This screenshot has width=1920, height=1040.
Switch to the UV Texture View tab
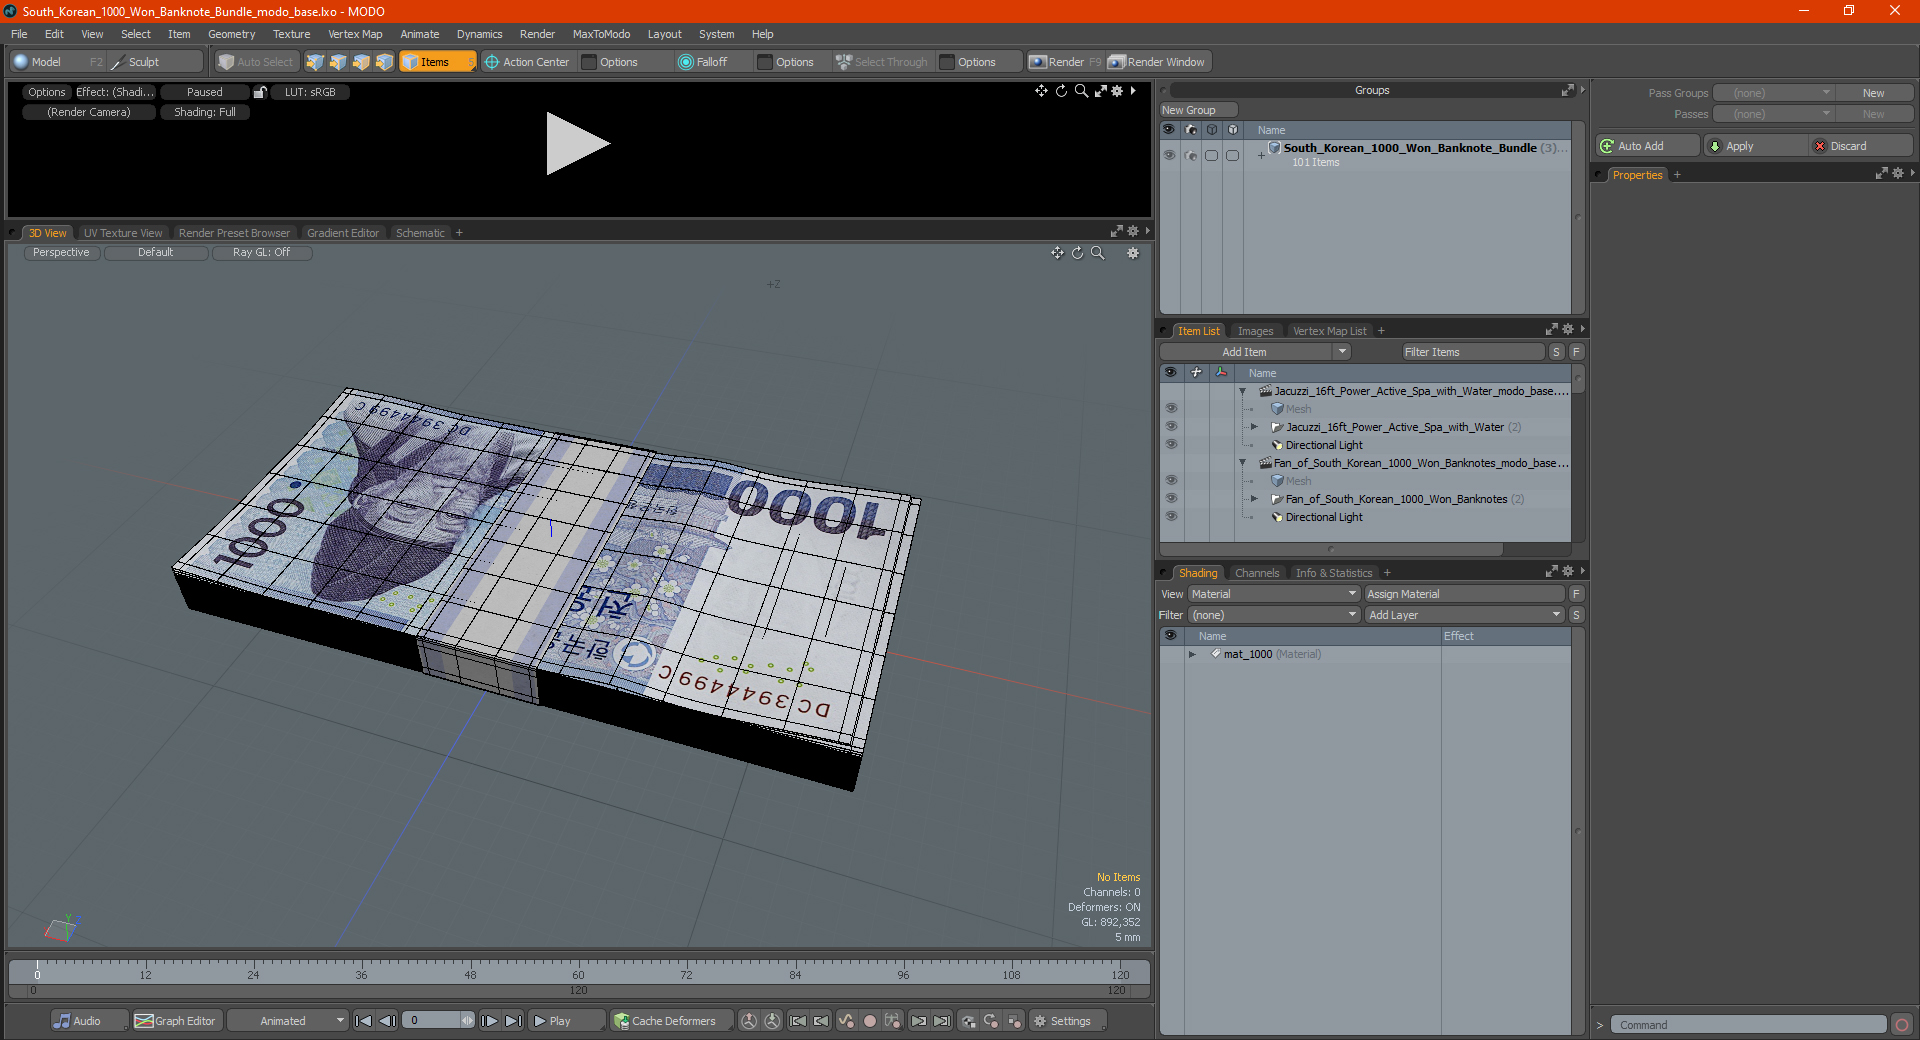(122, 233)
